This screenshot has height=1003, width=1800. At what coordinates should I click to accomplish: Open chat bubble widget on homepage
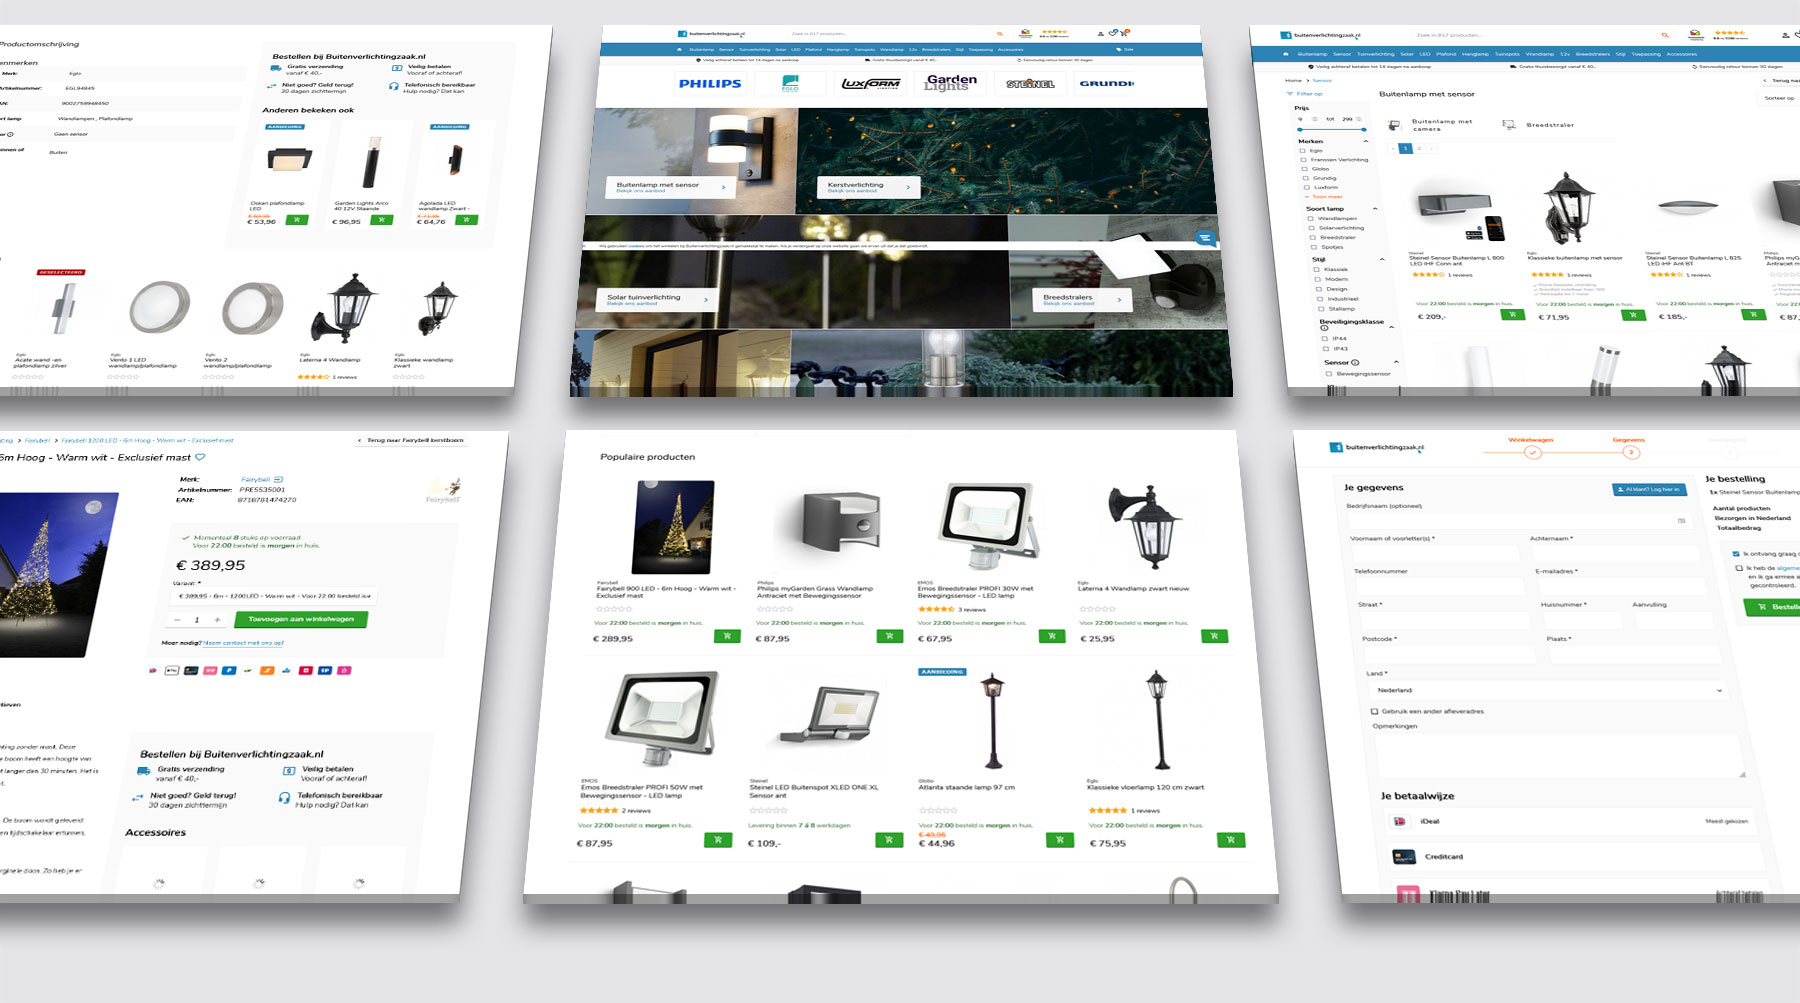tap(1205, 238)
